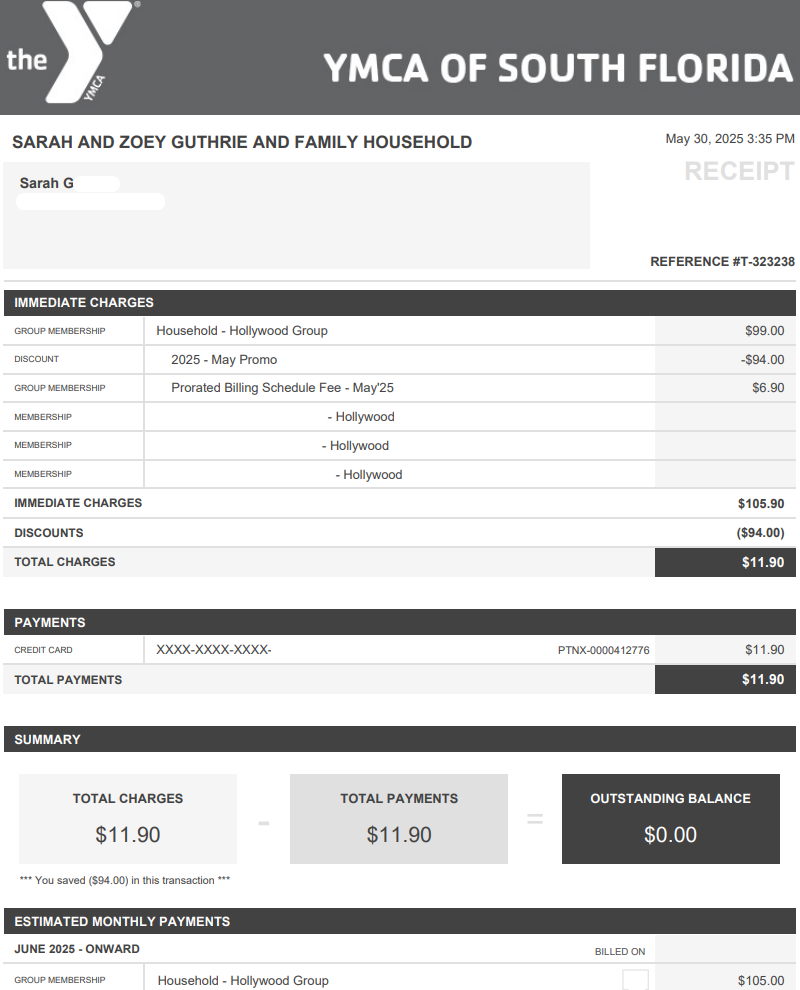Click the -$94.00 discount amount
The height and width of the screenshot is (990, 800).
tap(762, 360)
